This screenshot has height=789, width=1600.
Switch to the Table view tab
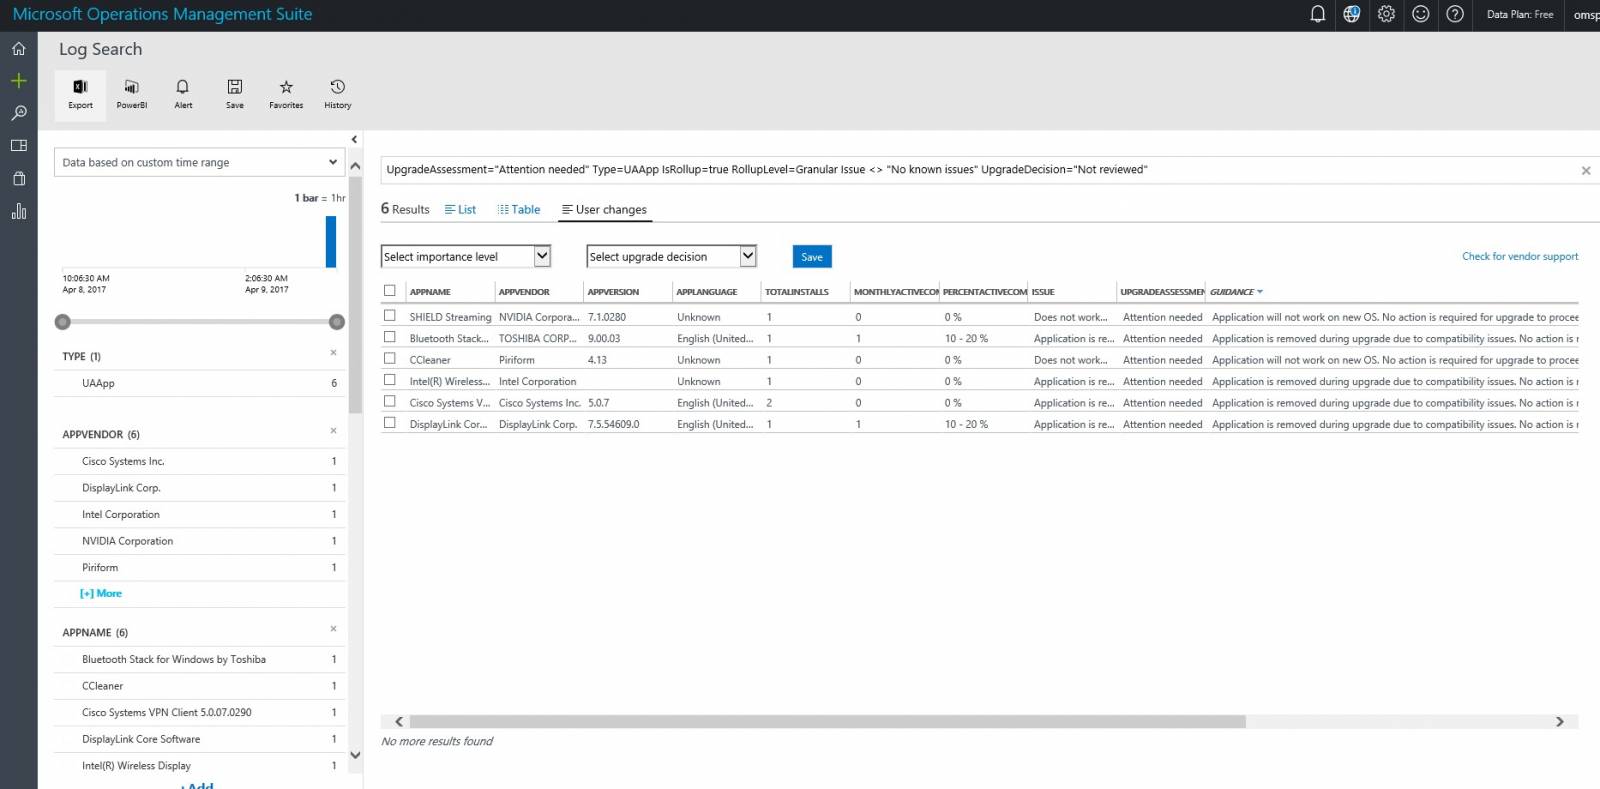pos(519,210)
